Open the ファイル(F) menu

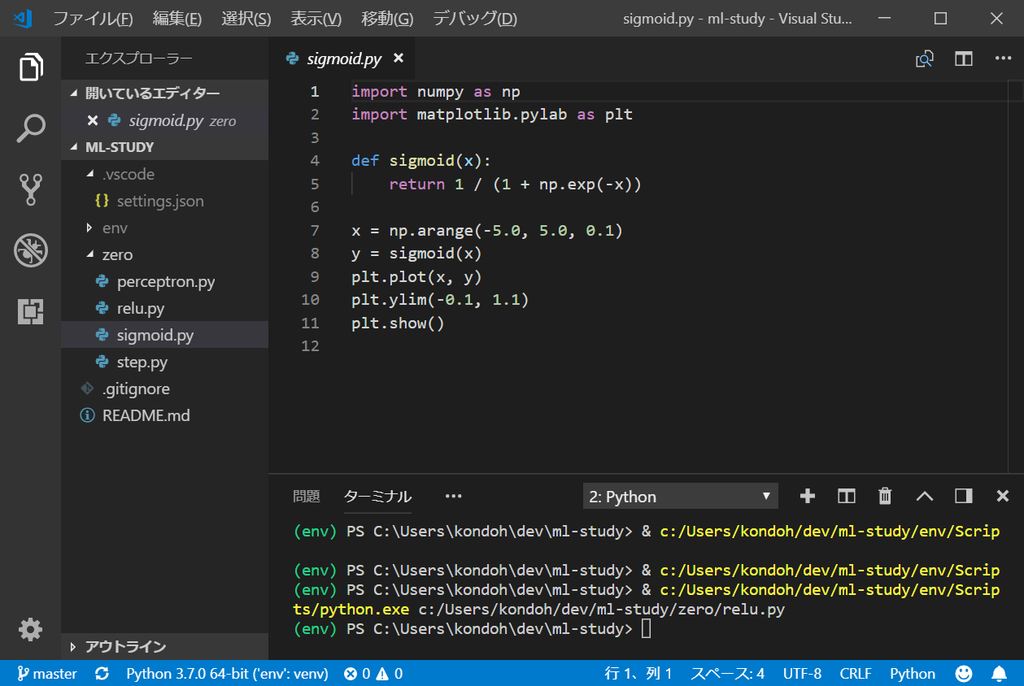93,18
